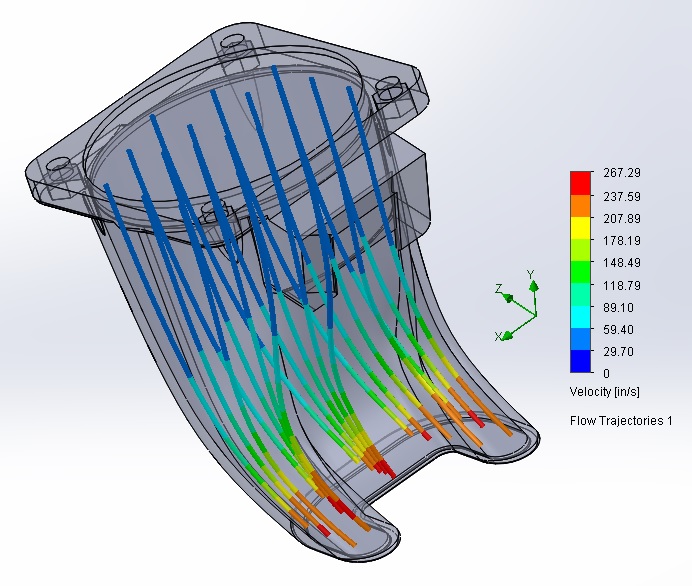Image resolution: width=692 pixels, height=586 pixels.
Task: Pick the cyan band in the legend bar
Action: [x=580, y=318]
